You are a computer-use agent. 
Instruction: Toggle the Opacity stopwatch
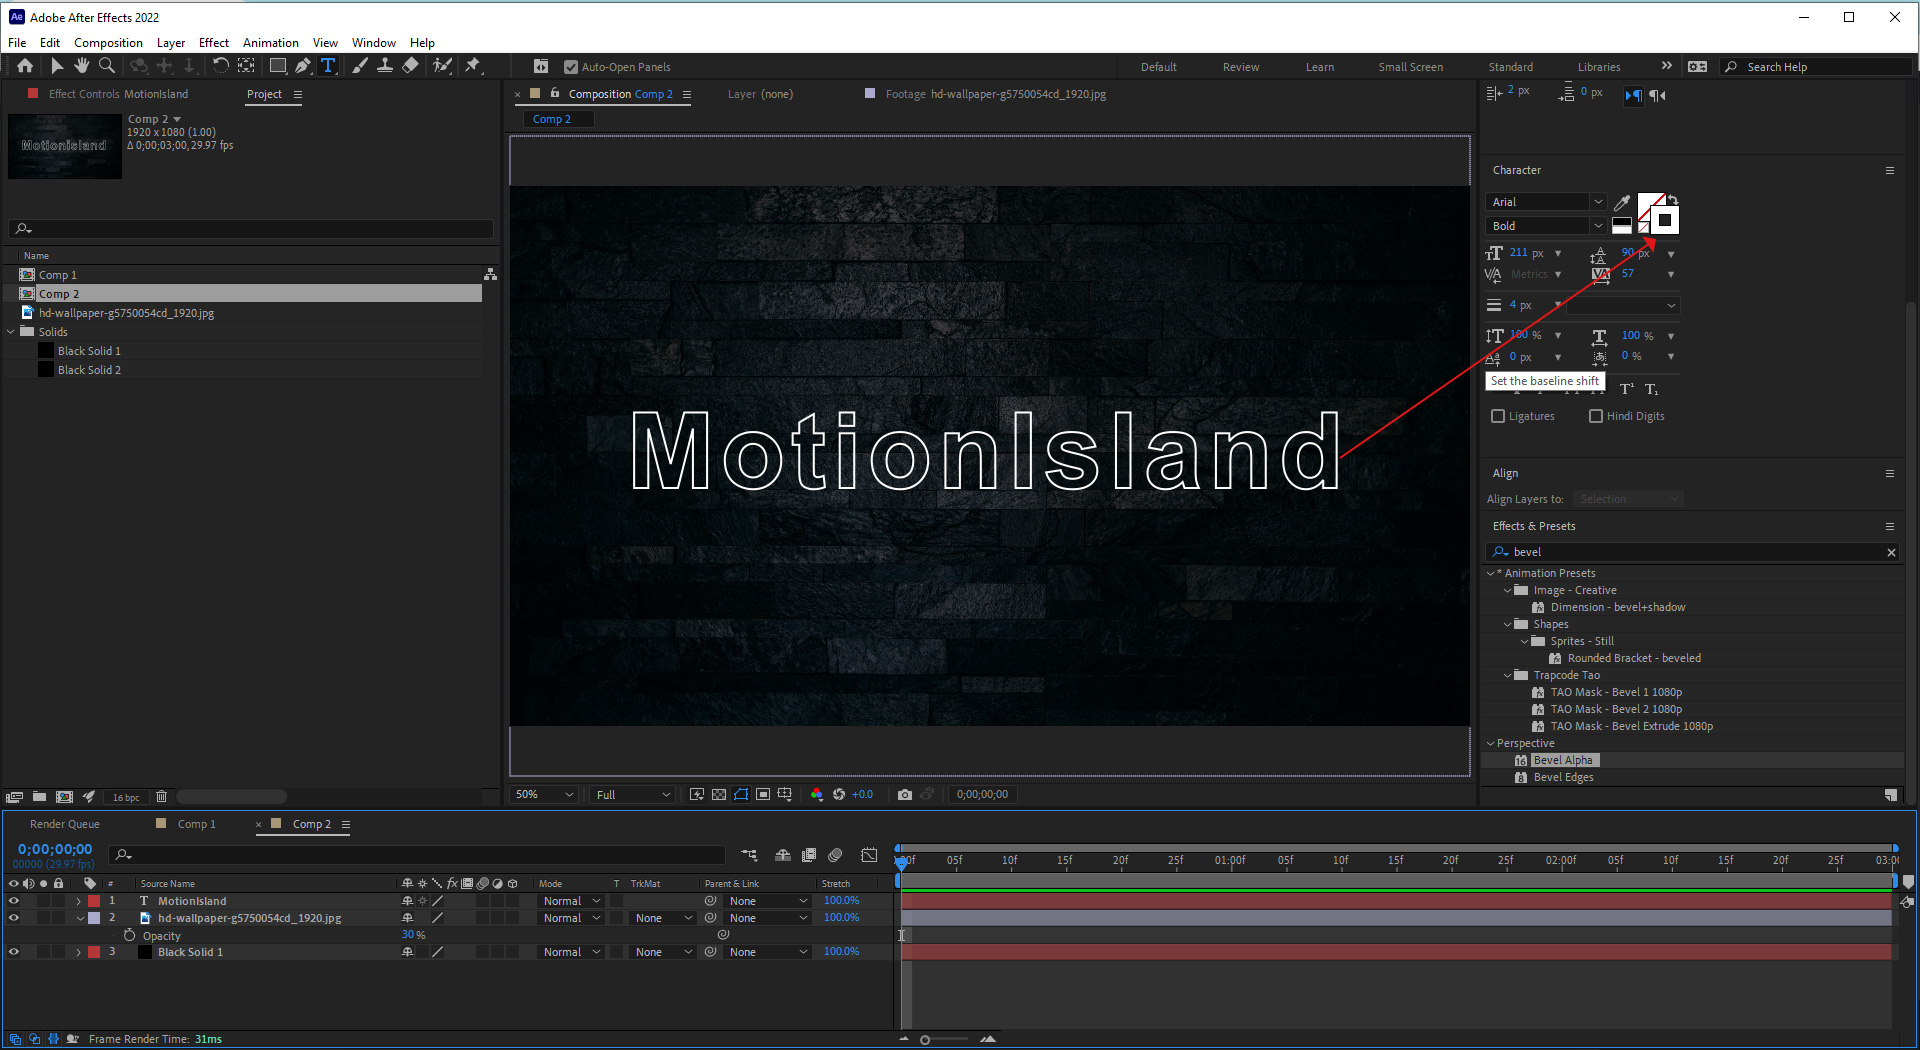[129, 935]
